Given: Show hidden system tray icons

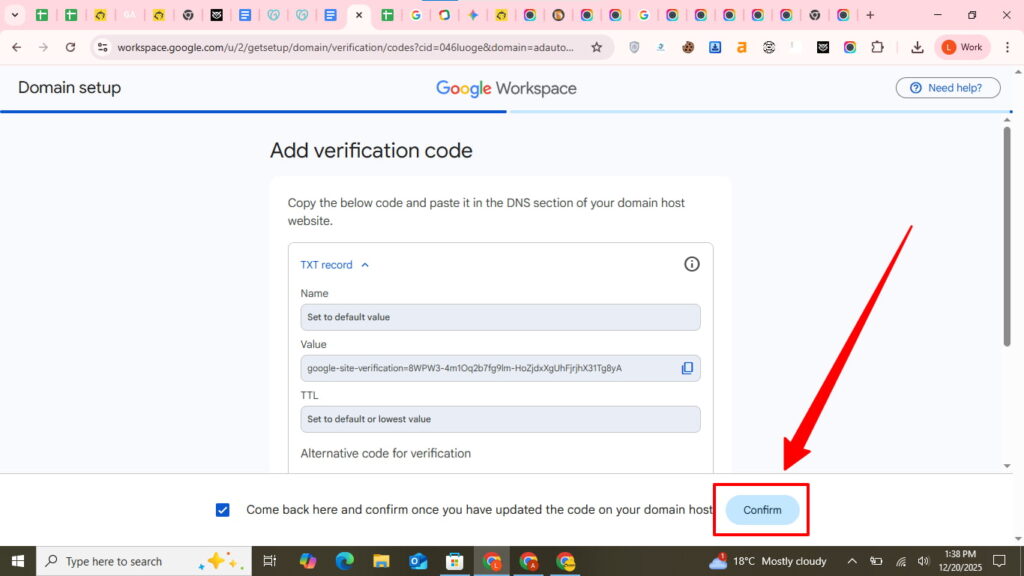Looking at the screenshot, I should 852,561.
